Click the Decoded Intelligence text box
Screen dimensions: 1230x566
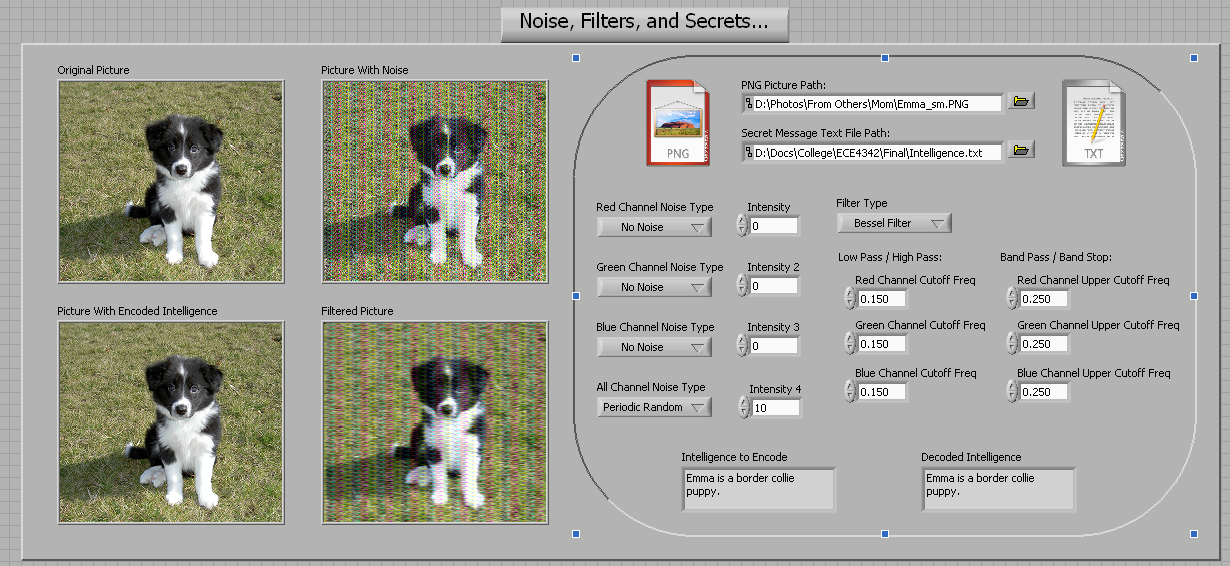pyautogui.click(x=998, y=488)
